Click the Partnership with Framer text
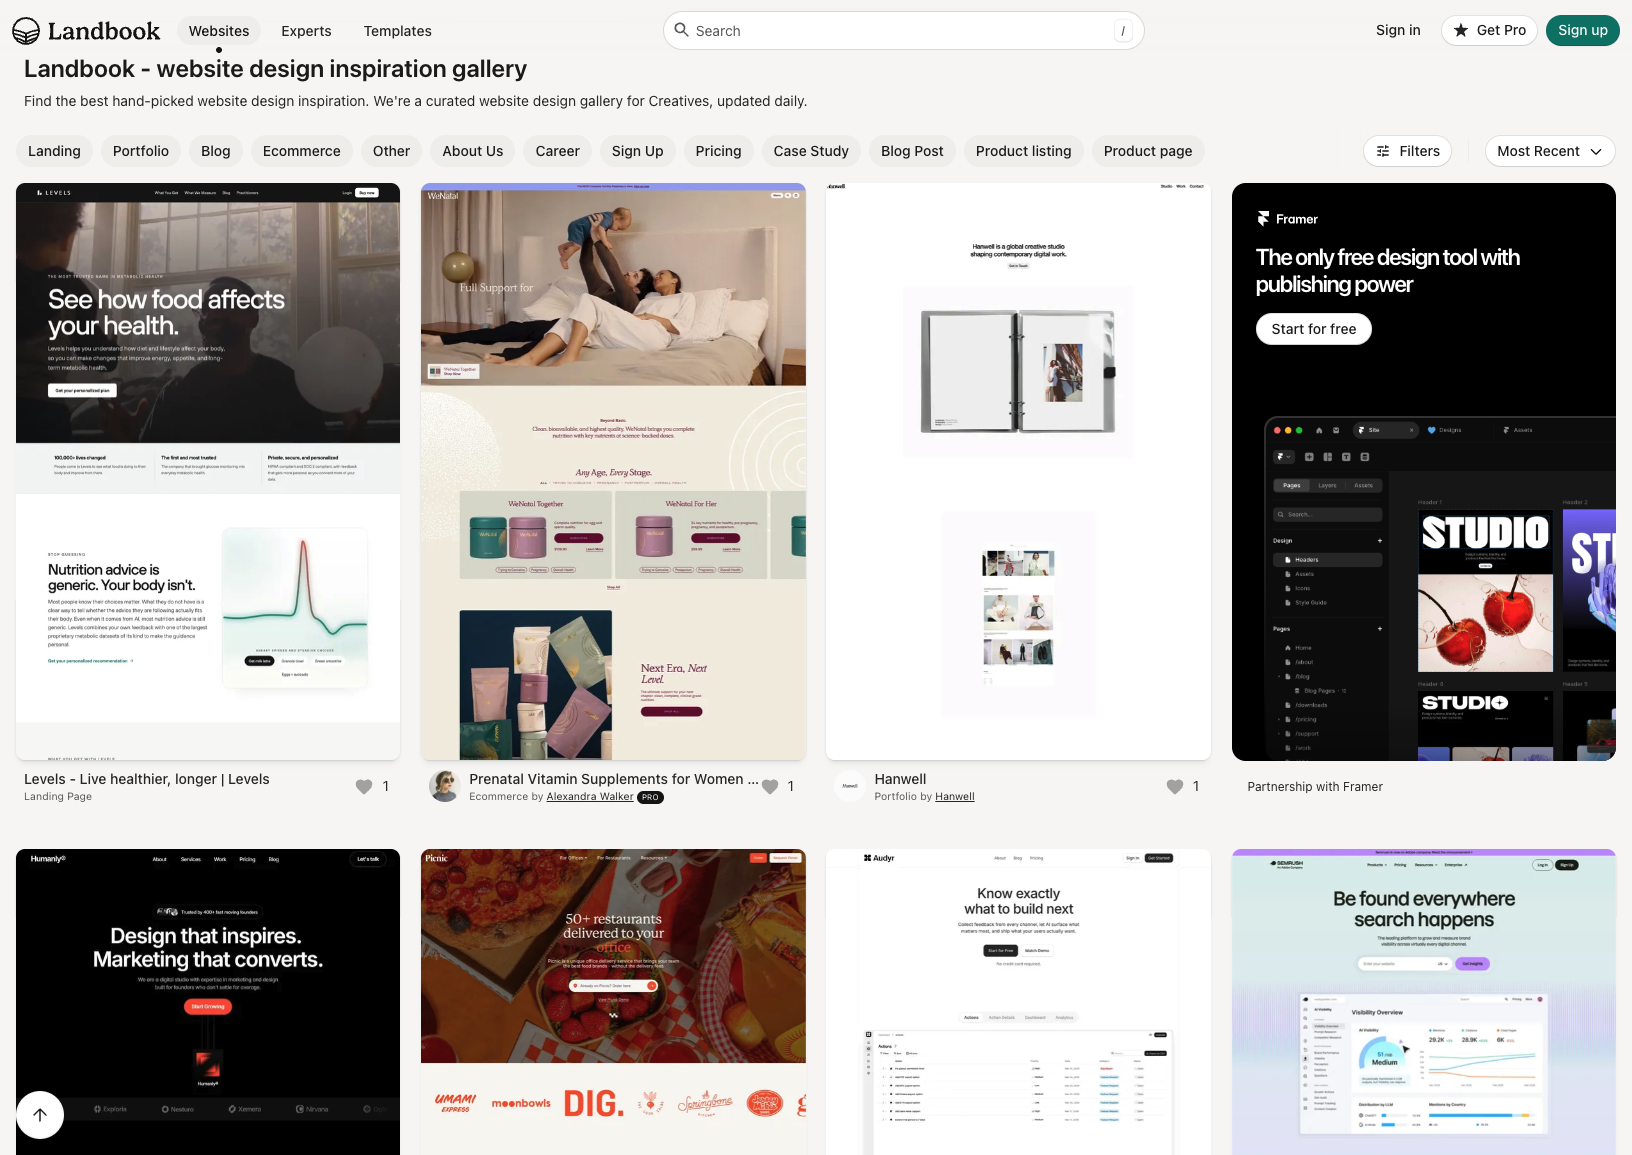Screen dimensions: 1632x1155 (1315, 787)
